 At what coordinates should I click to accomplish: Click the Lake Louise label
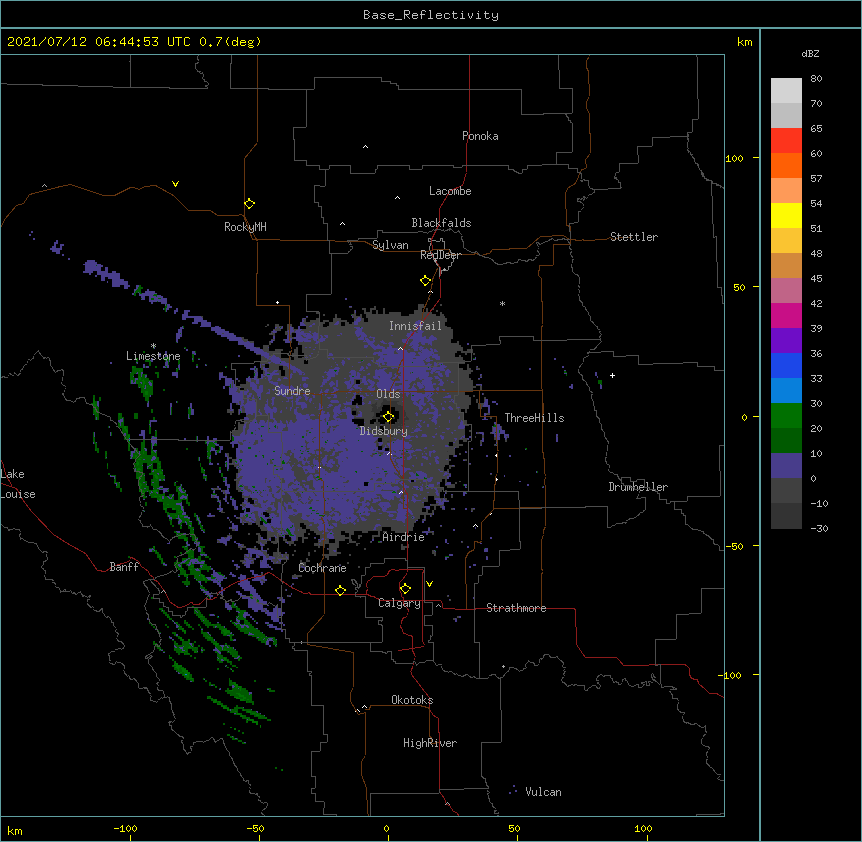tap(18, 484)
